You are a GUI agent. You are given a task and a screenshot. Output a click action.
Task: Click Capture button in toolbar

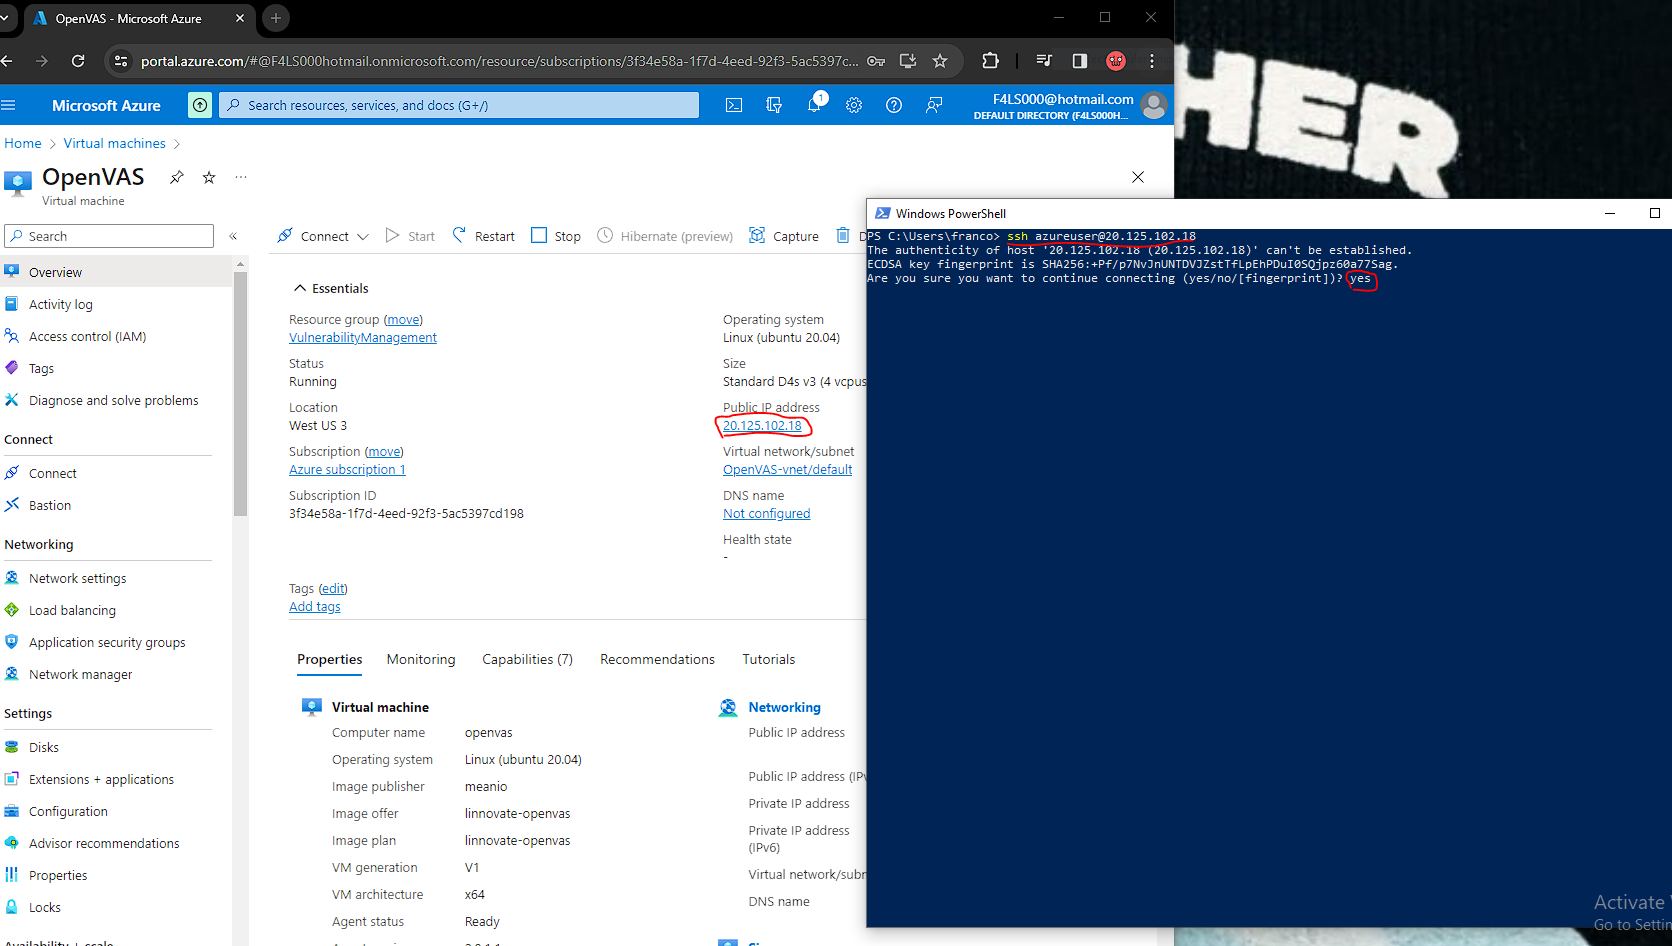pyautogui.click(x=784, y=236)
